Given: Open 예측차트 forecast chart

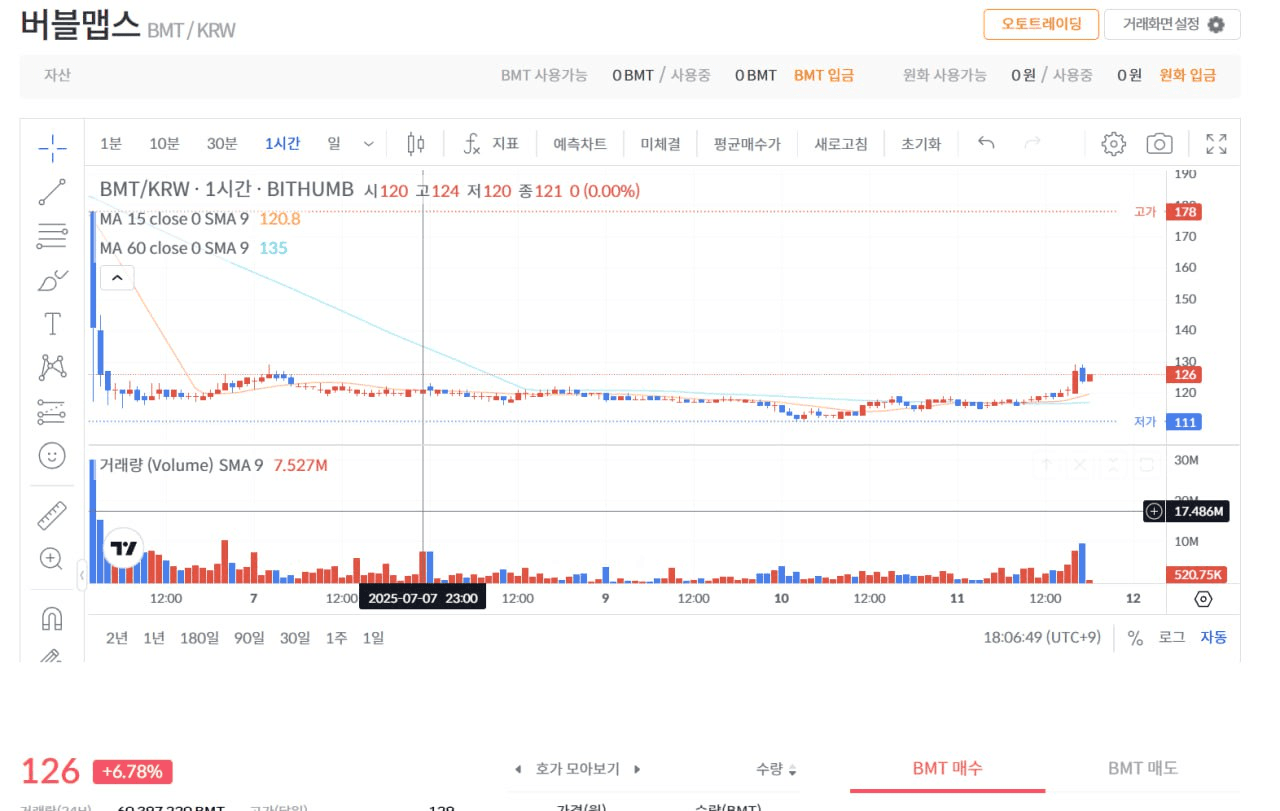Looking at the screenshot, I should [x=580, y=144].
